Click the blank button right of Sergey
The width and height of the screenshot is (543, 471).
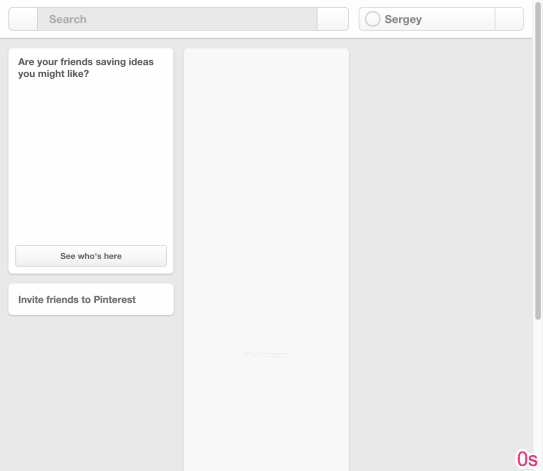point(509,19)
